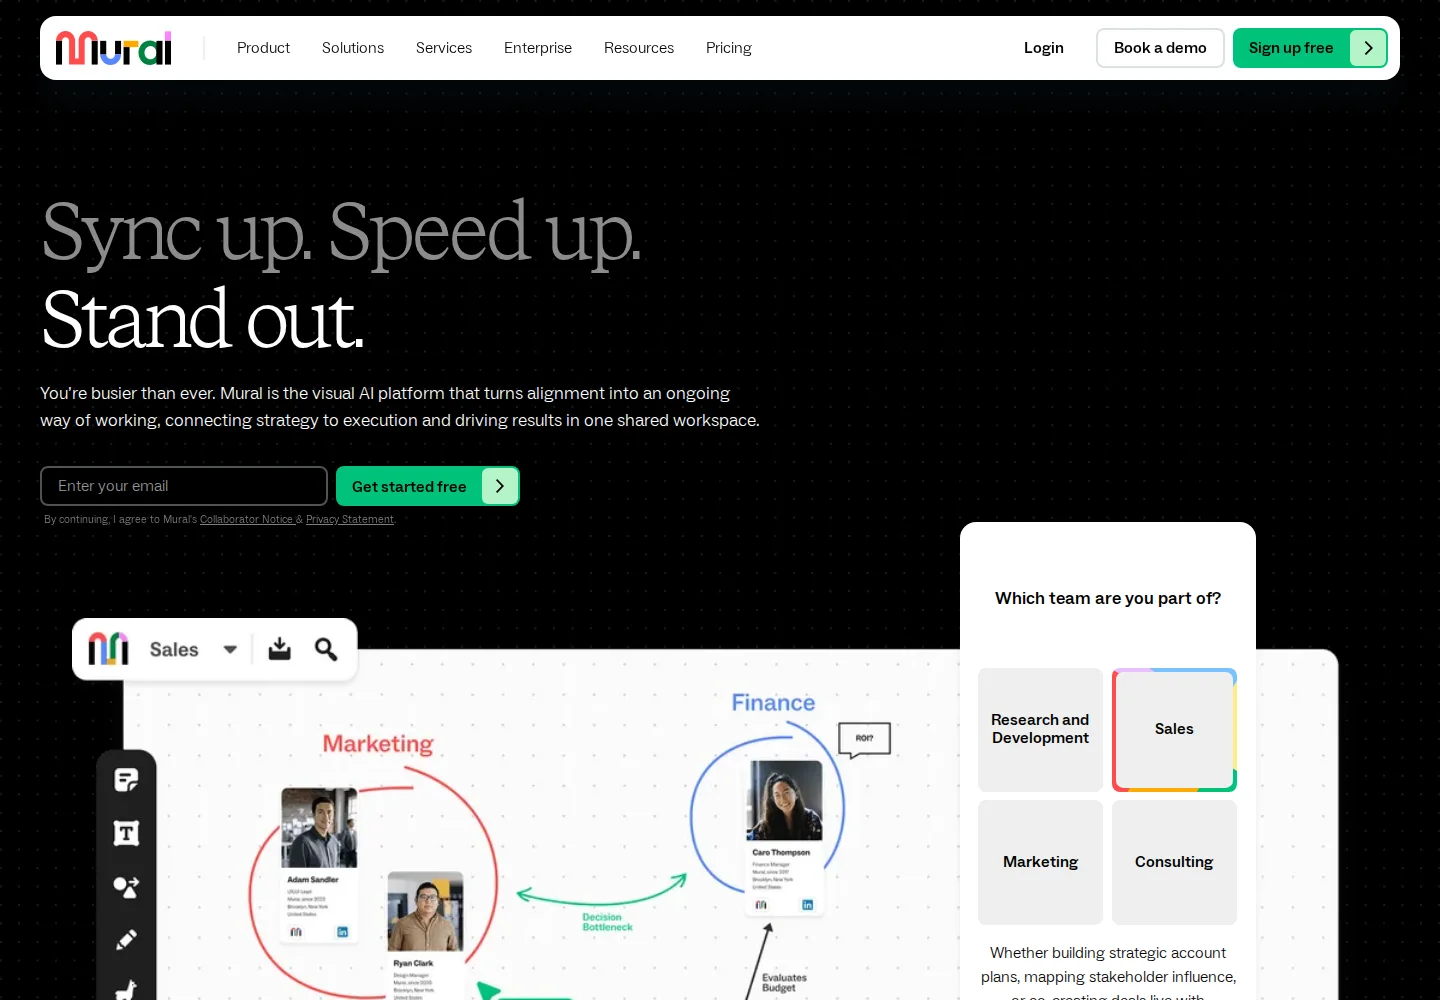Click the Mural logo in header
Image resolution: width=1440 pixels, height=1000 pixels.
[x=113, y=48]
